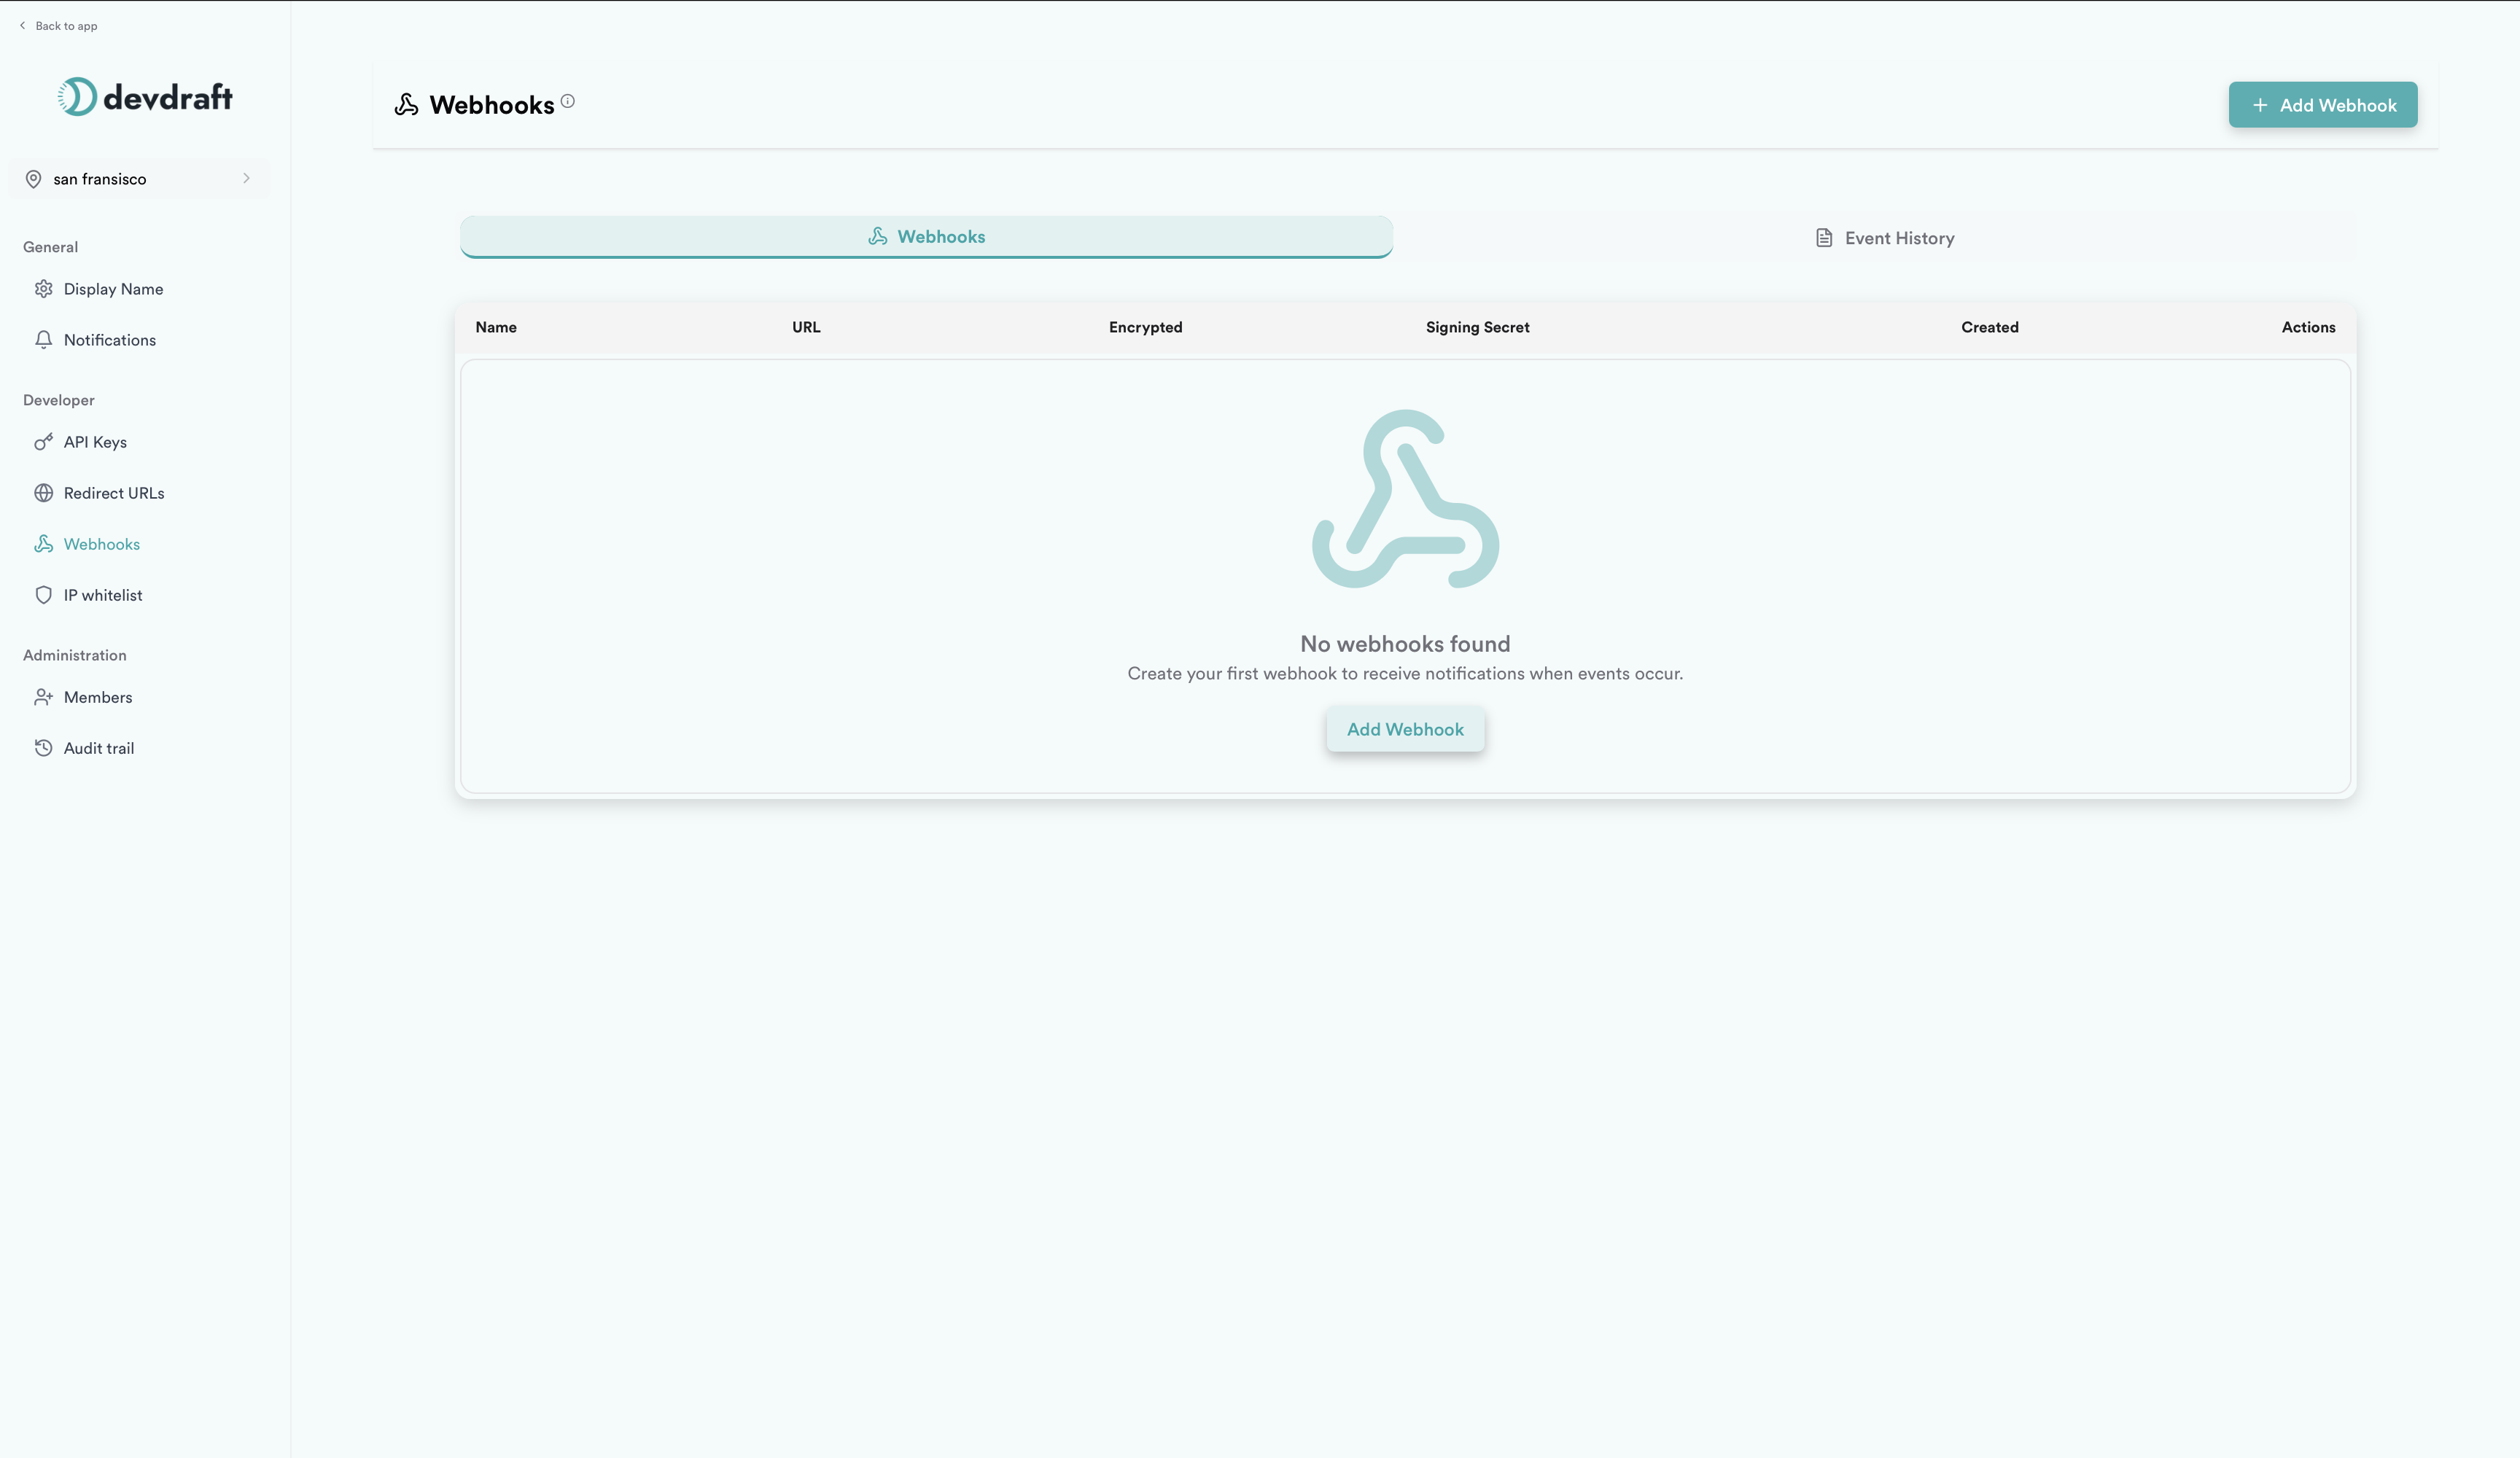Switch to the Event History tab
This screenshot has width=2520, height=1458.
pos(1883,238)
